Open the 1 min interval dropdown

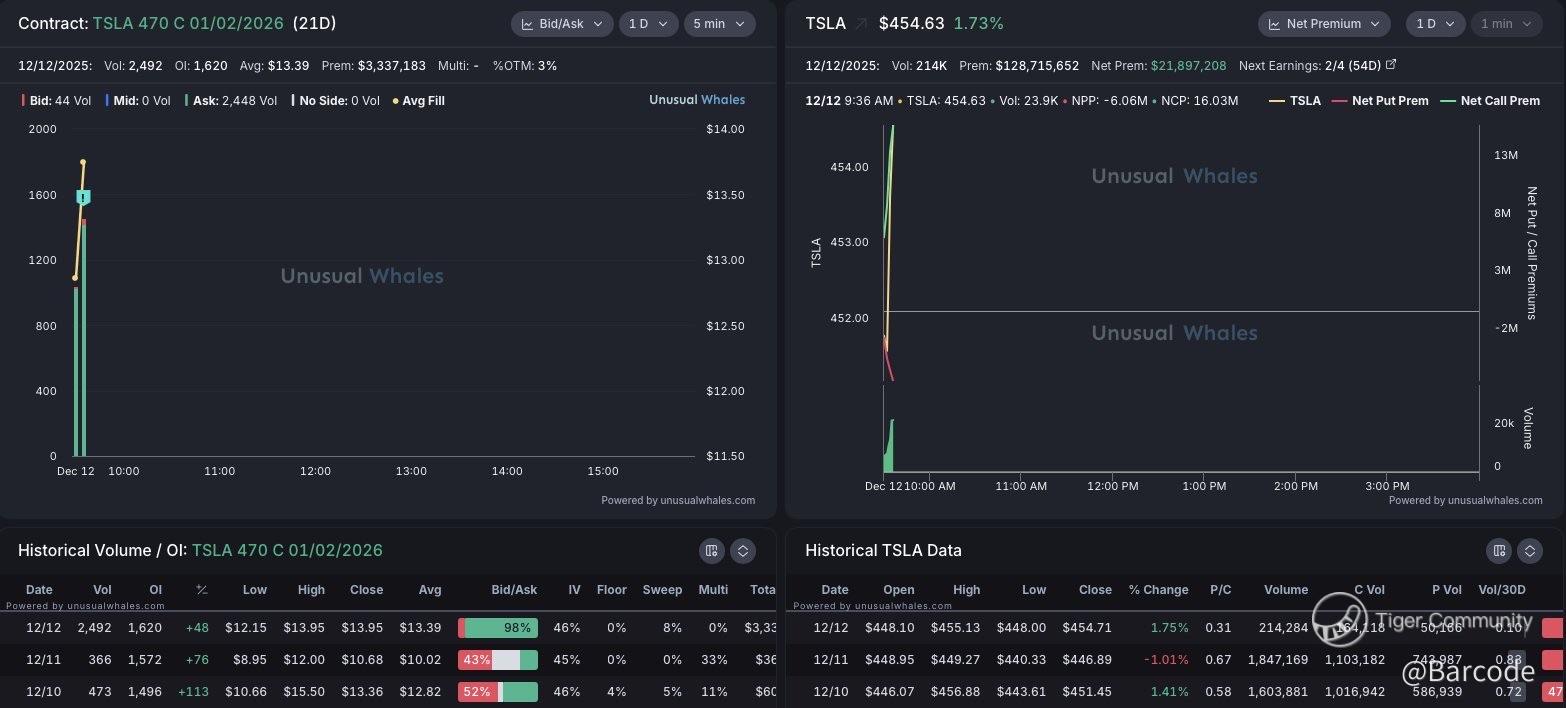1506,23
